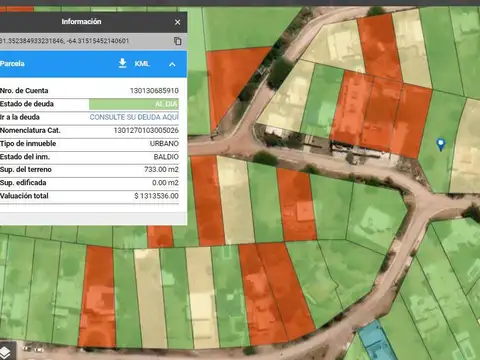Click the KML label
The height and width of the screenshot is (360, 480).
(142, 64)
